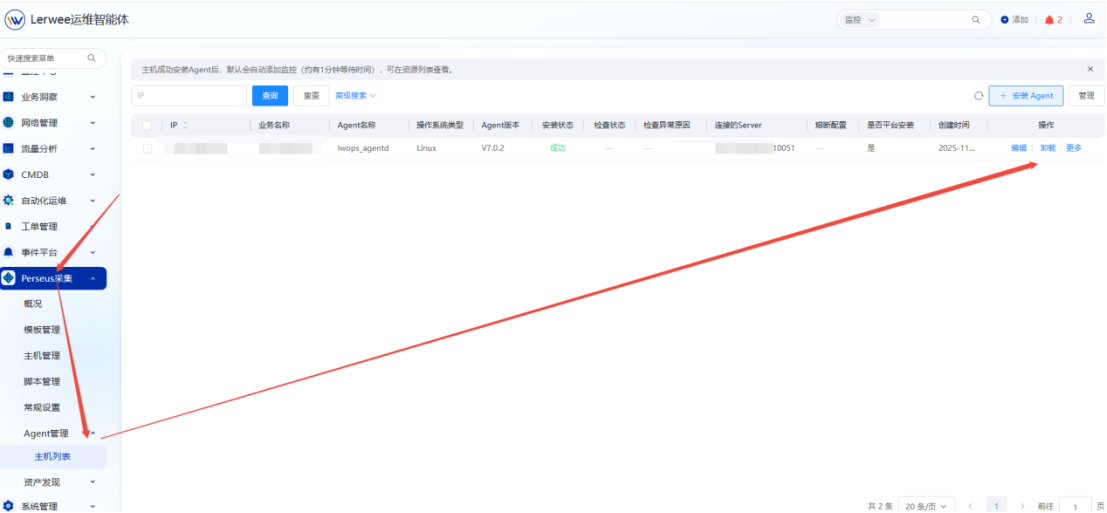Click the CMDB cube icon
1107x513 pixels.
[x=8, y=174]
